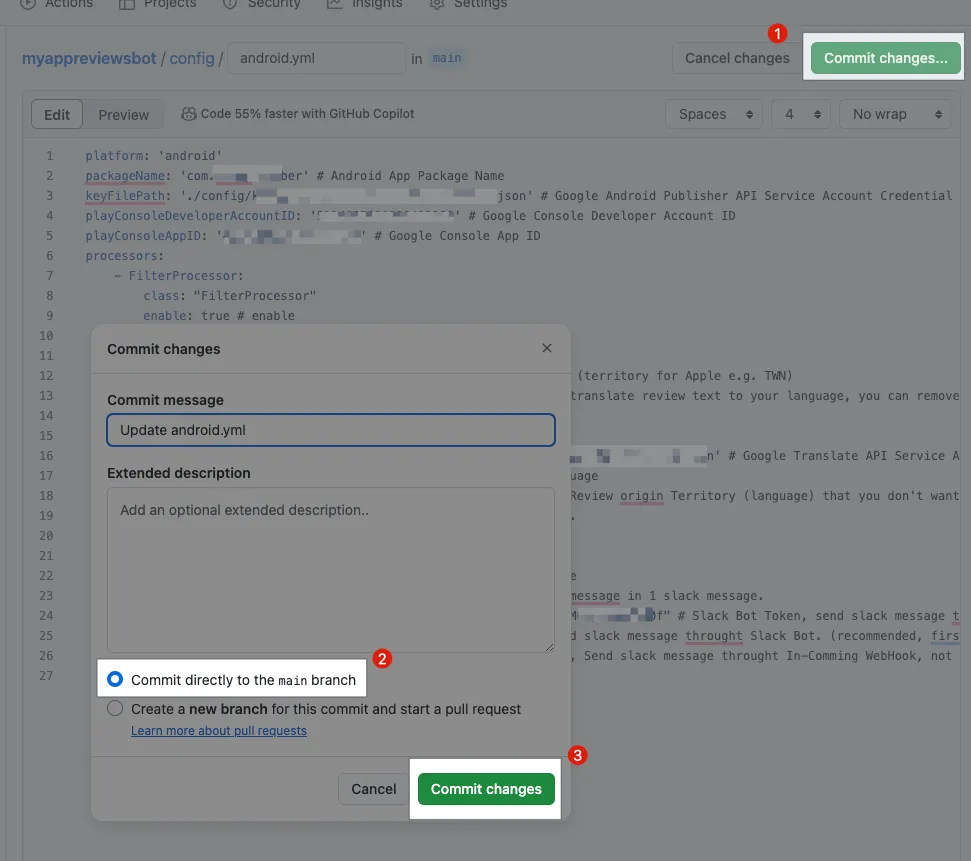Open the config folder breadcrumb
Screen dimensions: 971x861
tap(191, 58)
